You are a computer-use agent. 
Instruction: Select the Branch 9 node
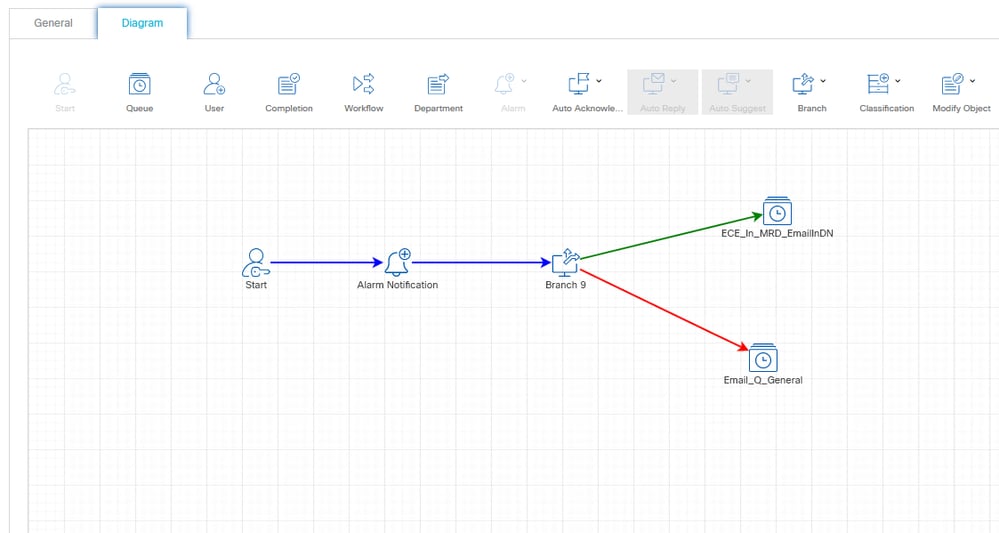click(x=566, y=262)
